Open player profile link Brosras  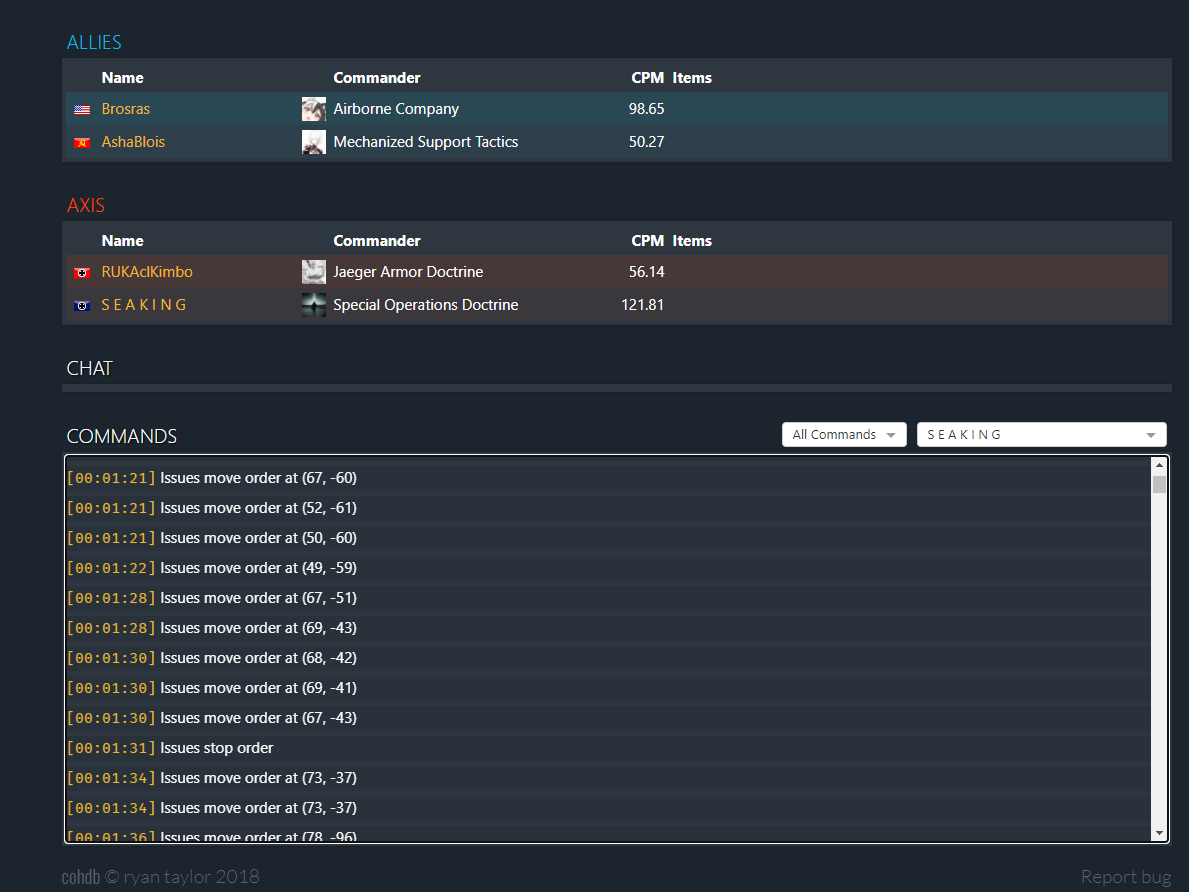click(x=126, y=109)
